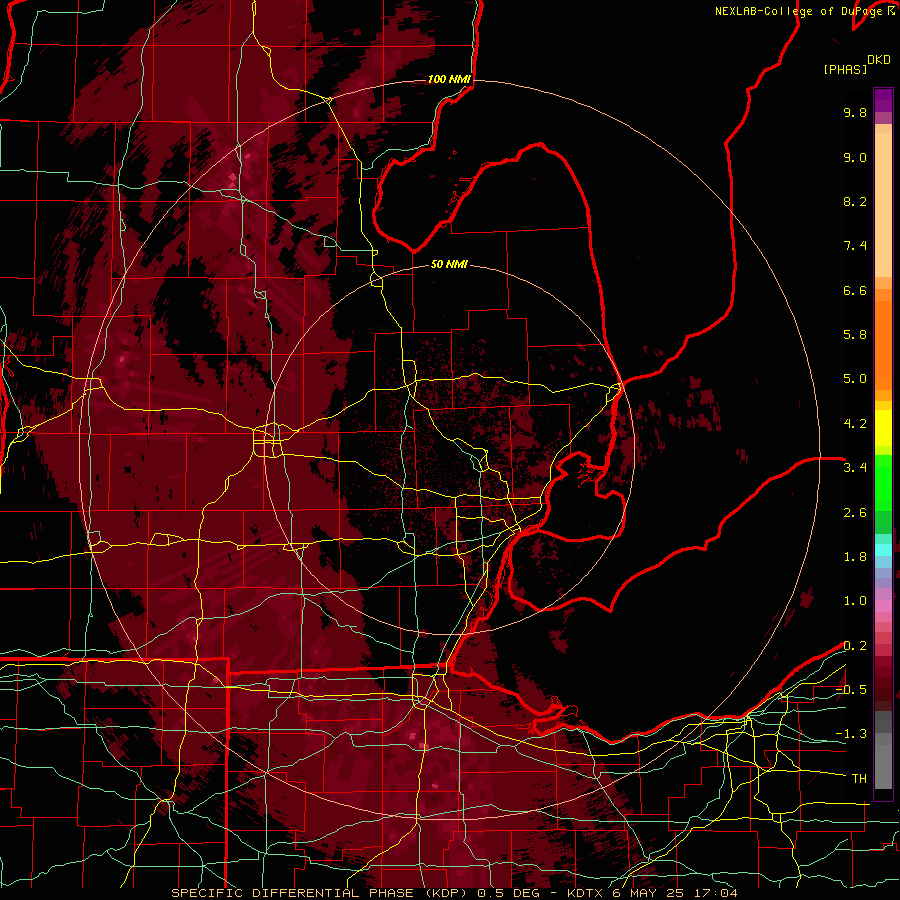
Task: Click the 7.4 scale value
Action: (855, 246)
